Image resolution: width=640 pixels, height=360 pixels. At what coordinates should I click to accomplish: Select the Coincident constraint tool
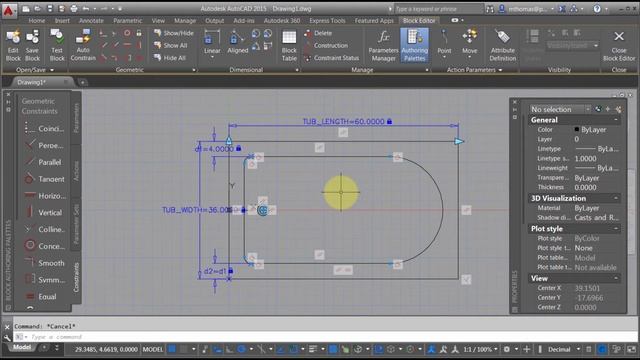[44, 128]
